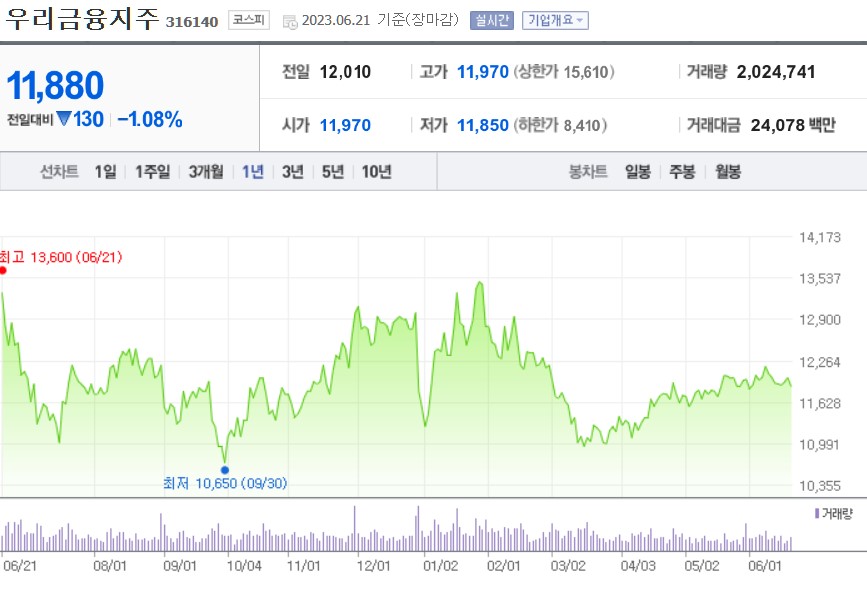Click the 최저 10,650 (09/30) label
The height and width of the screenshot is (601, 867).
(x=225, y=483)
